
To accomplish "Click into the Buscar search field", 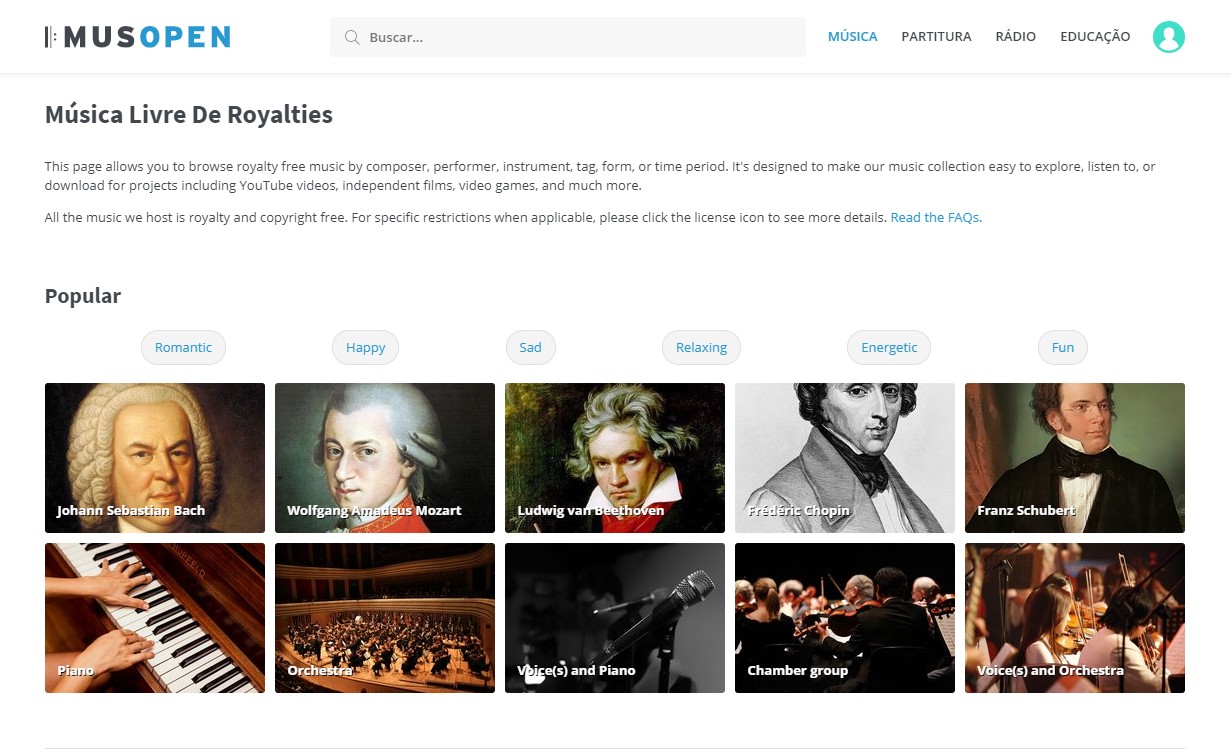I will coord(568,37).
